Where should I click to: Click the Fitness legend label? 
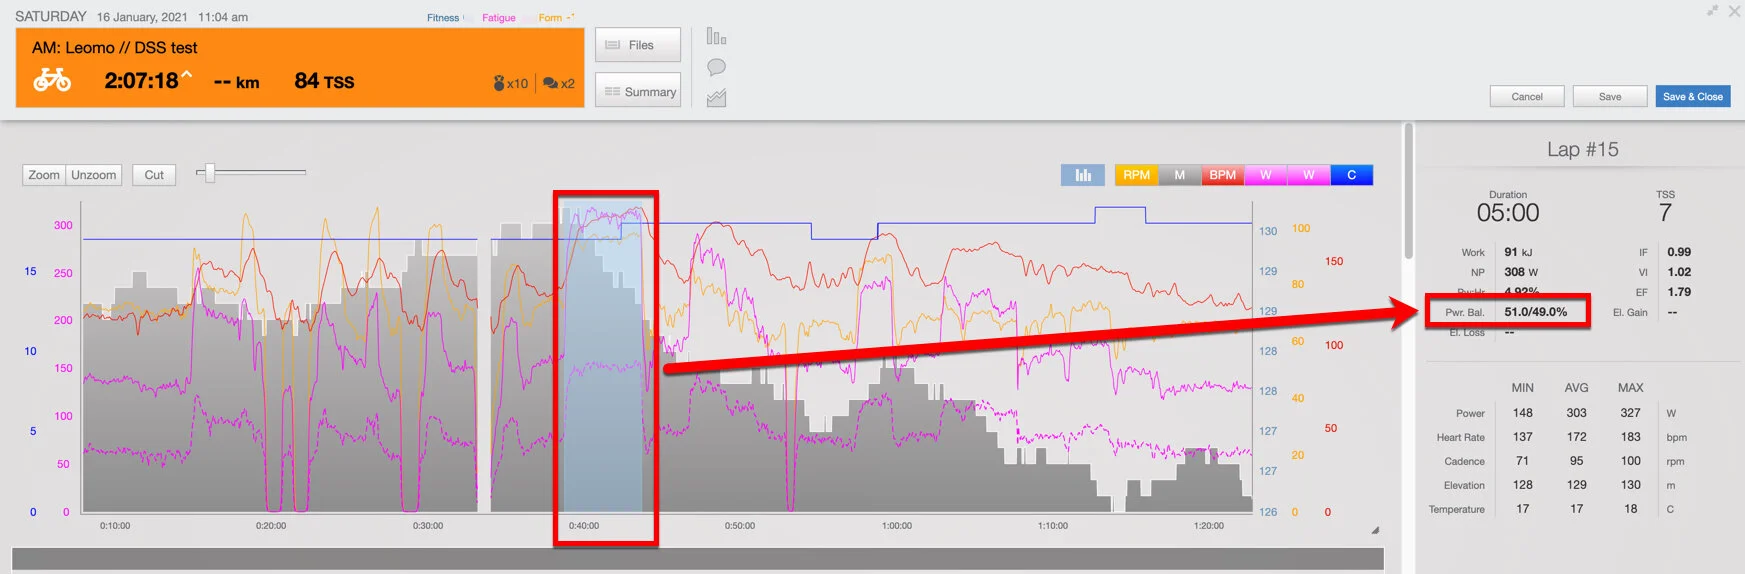click(443, 18)
